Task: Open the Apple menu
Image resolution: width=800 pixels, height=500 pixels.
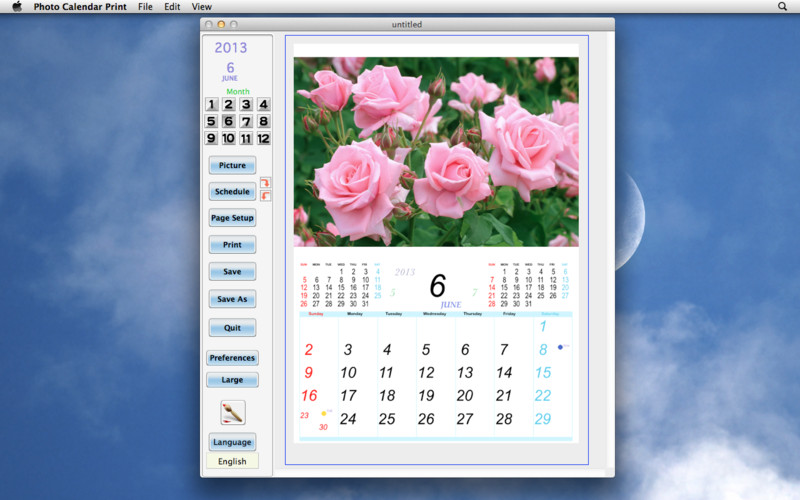Action: coord(17,7)
